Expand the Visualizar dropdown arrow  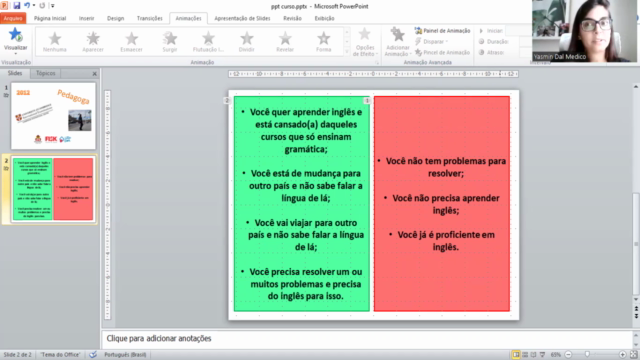click(x=16, y=53)
